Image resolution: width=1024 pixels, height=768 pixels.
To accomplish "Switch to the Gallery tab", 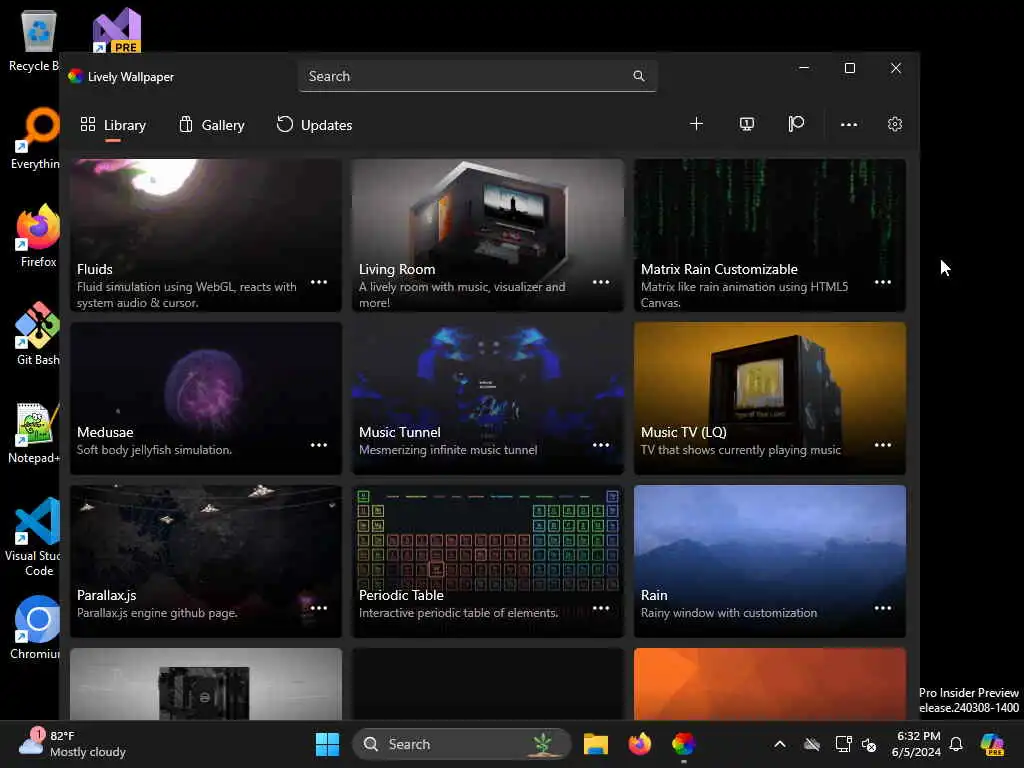I will (x=212, y=125).
